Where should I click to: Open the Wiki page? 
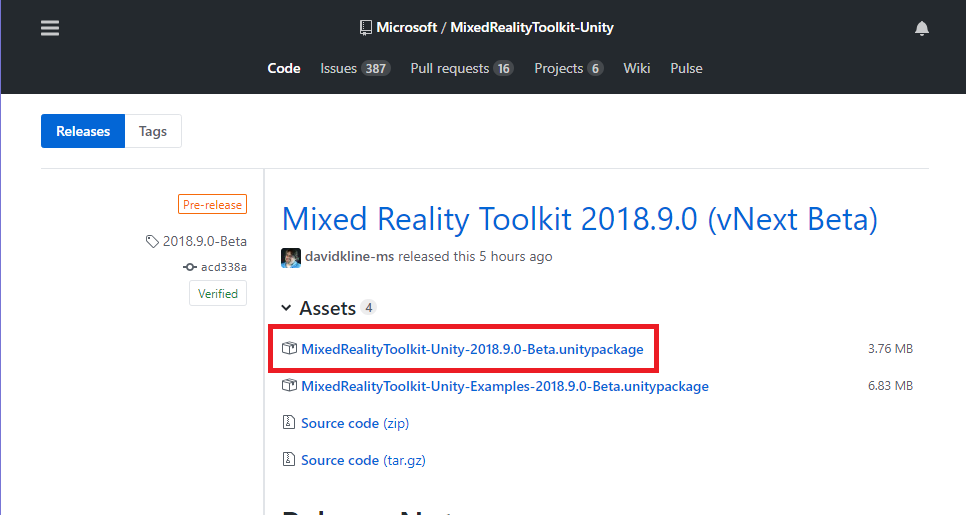(x=637, y=68)
